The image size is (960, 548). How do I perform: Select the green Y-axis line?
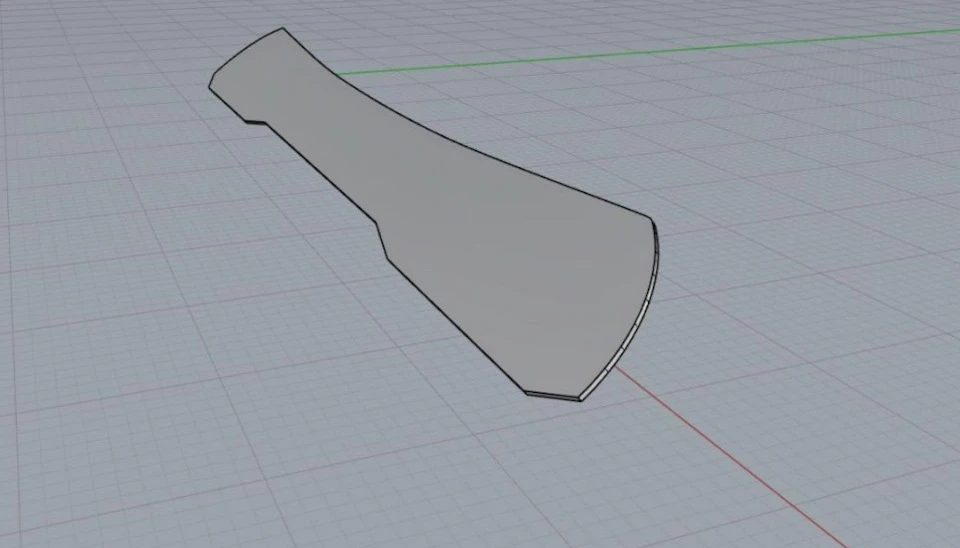click(648, 51)
